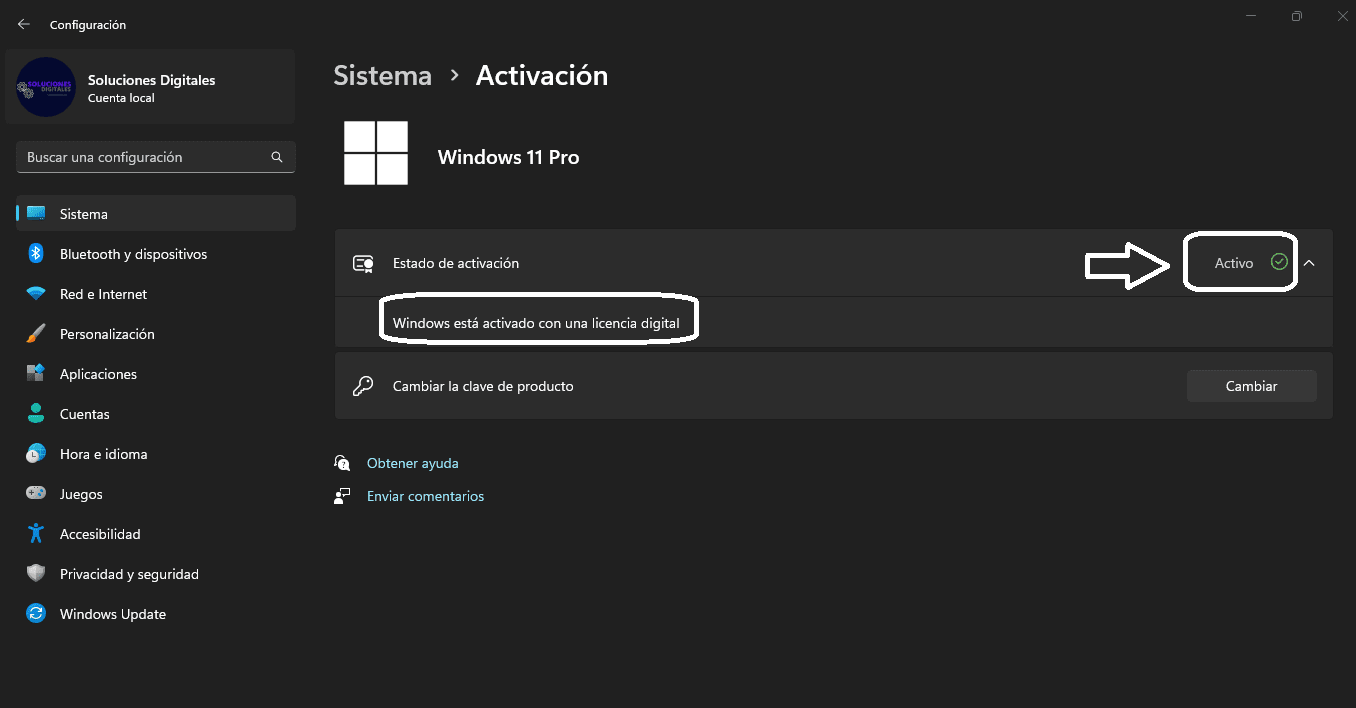The image size is (1356, 708).
Task: Click the Privacidad y seguridad shield icon
Action: (36, 574)
